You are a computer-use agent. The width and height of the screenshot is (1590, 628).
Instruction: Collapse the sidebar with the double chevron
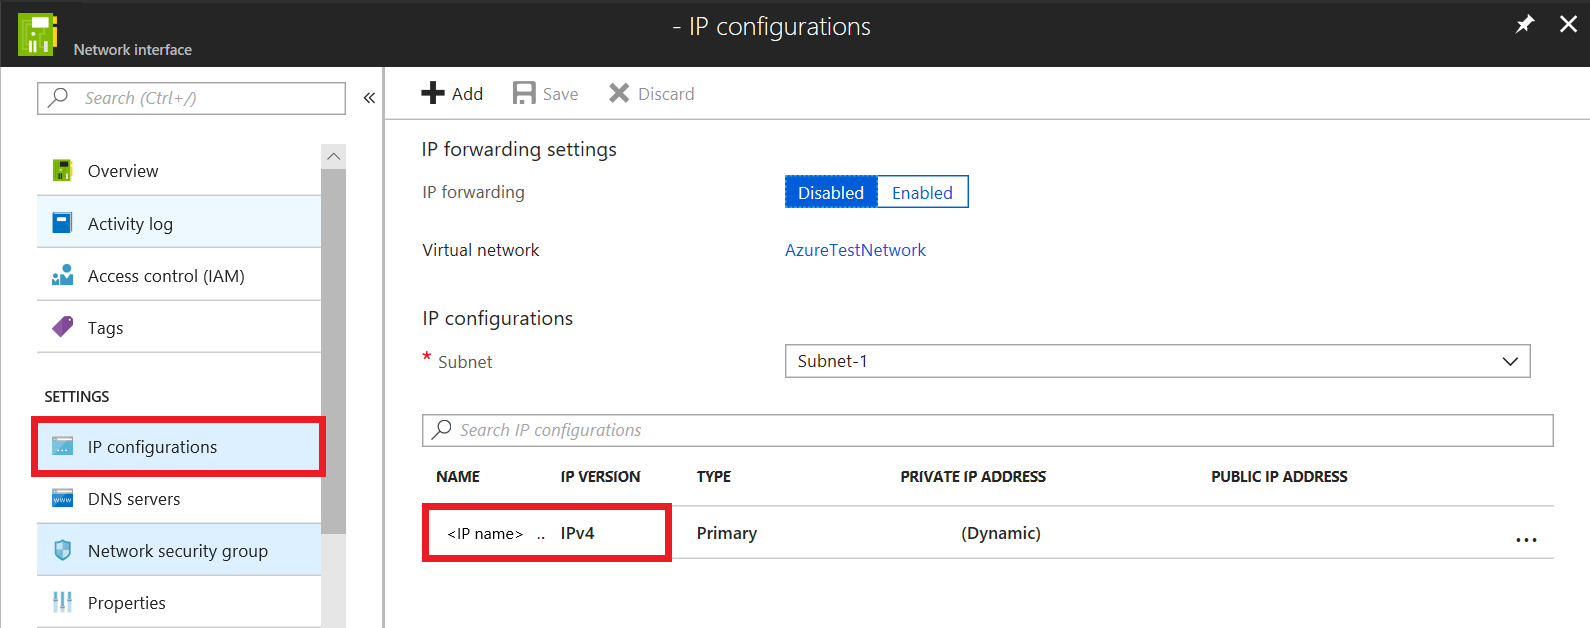[369, 98]
